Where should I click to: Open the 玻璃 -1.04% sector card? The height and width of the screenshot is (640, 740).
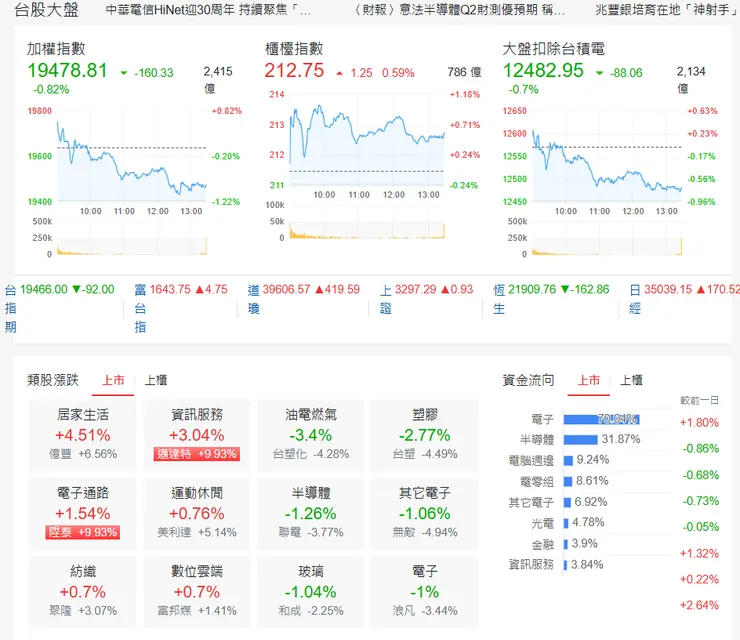[311, 591]
